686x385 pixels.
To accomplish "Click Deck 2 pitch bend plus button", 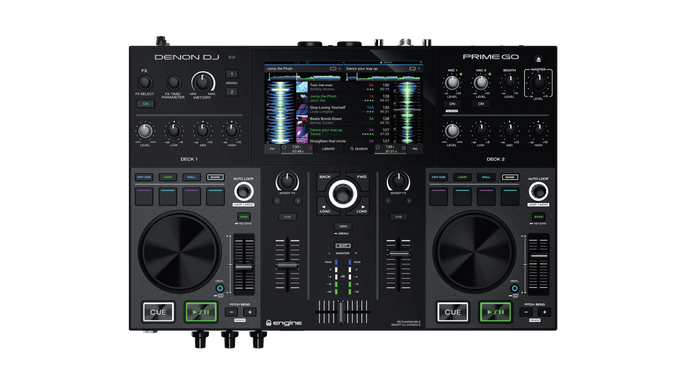I will point(544,312).
